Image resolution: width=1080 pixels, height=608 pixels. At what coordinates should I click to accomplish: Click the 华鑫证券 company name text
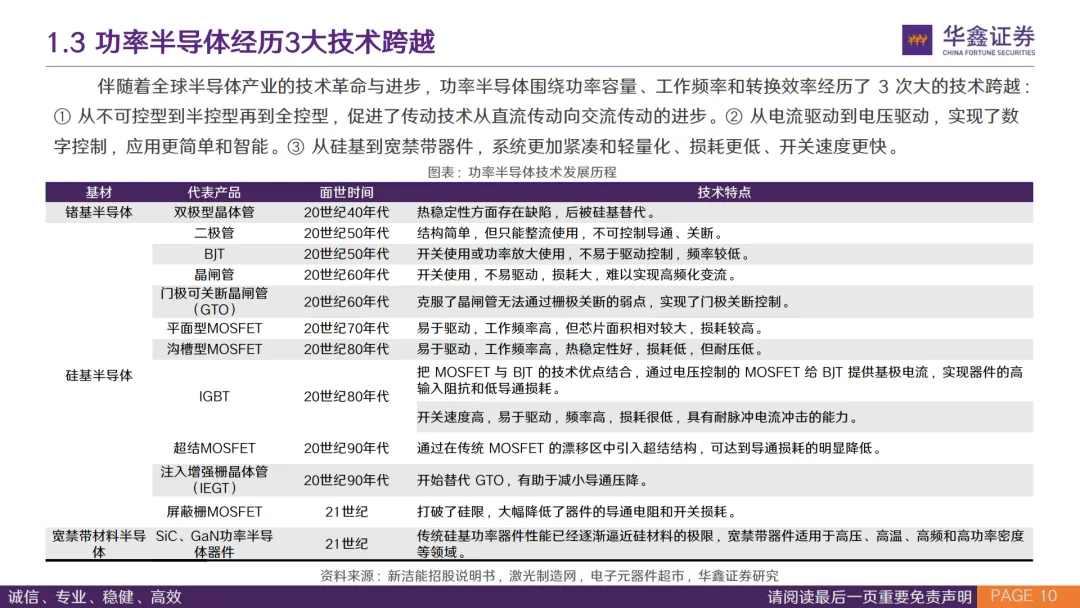tap(988, 36)
